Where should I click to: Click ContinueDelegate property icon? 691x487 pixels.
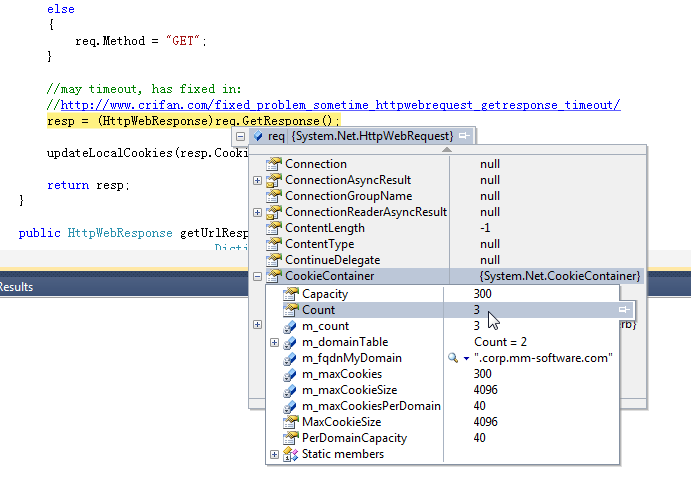tap(273, 260)
